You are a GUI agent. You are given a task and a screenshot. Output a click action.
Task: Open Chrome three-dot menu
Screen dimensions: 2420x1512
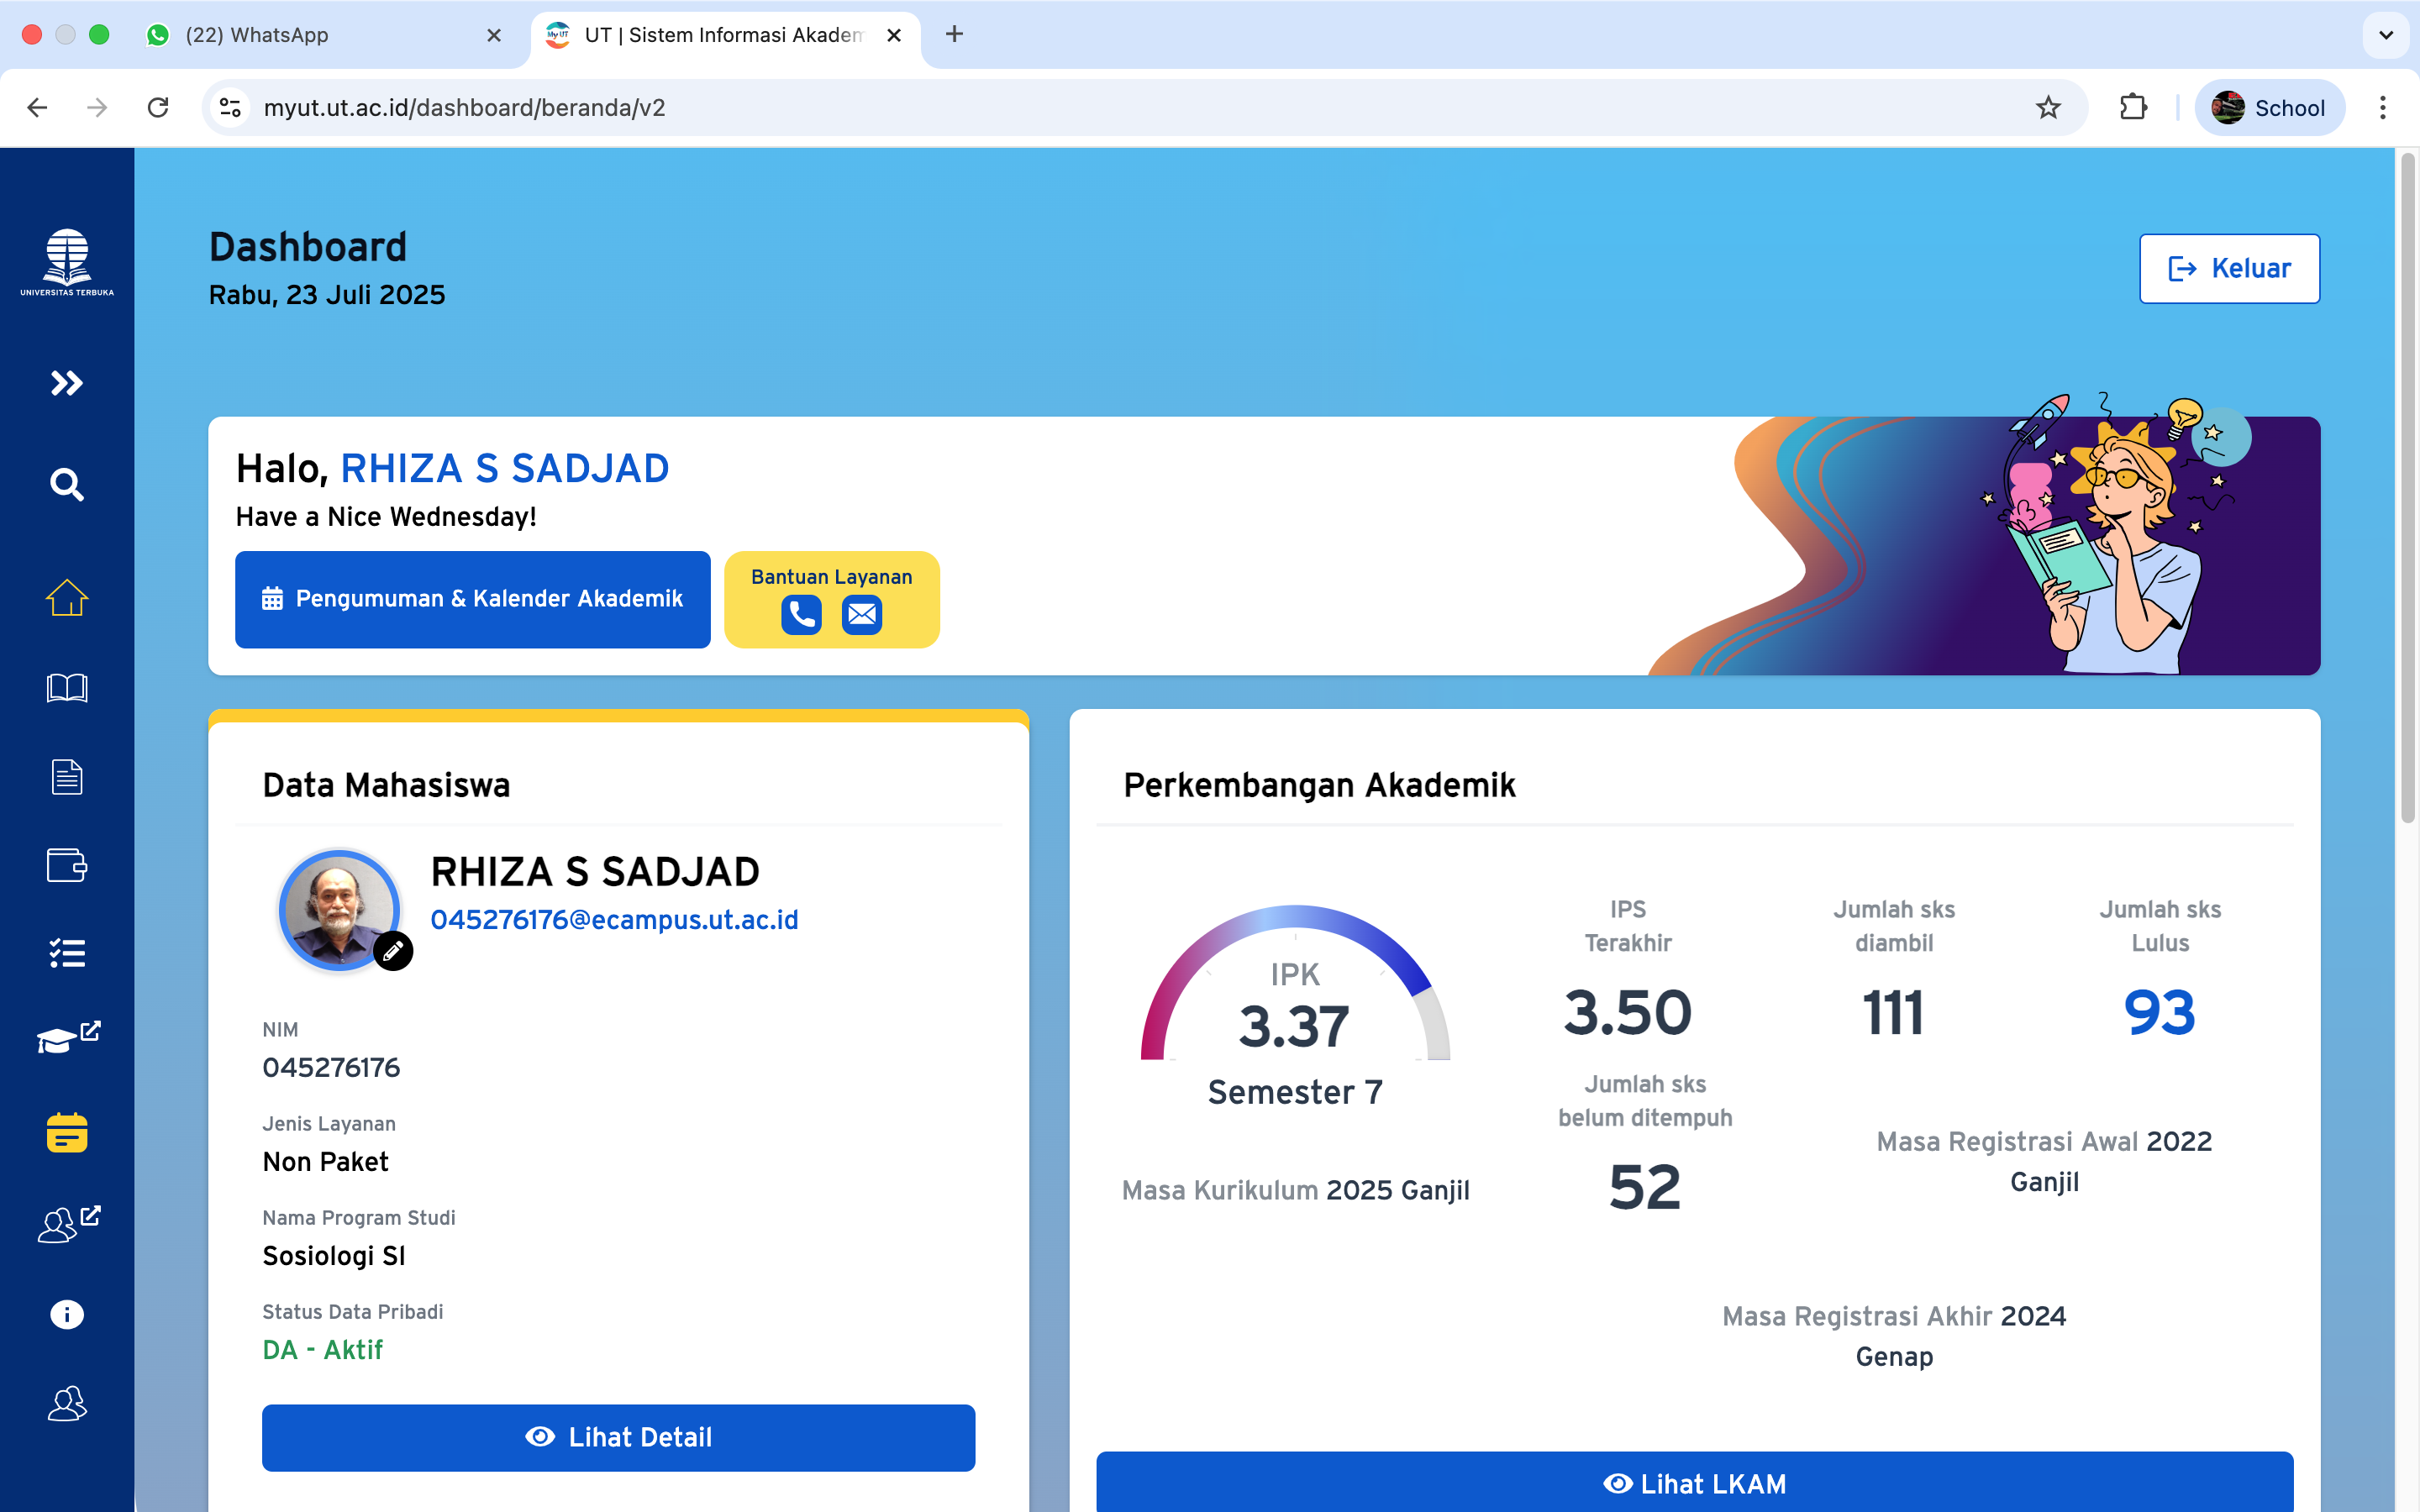tap(2383, 107)
